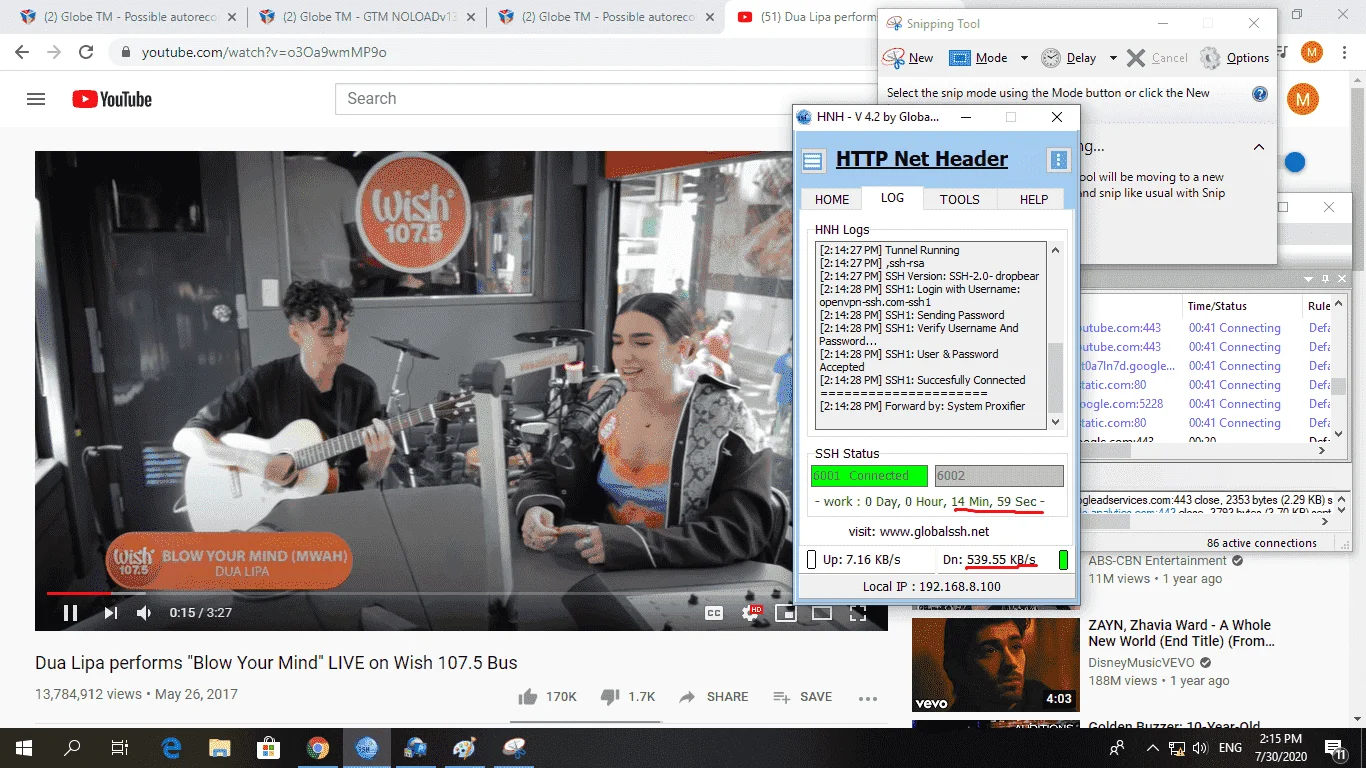
Task: Click the green '6001 Connected' SSH status
Action: click(869, 476)
